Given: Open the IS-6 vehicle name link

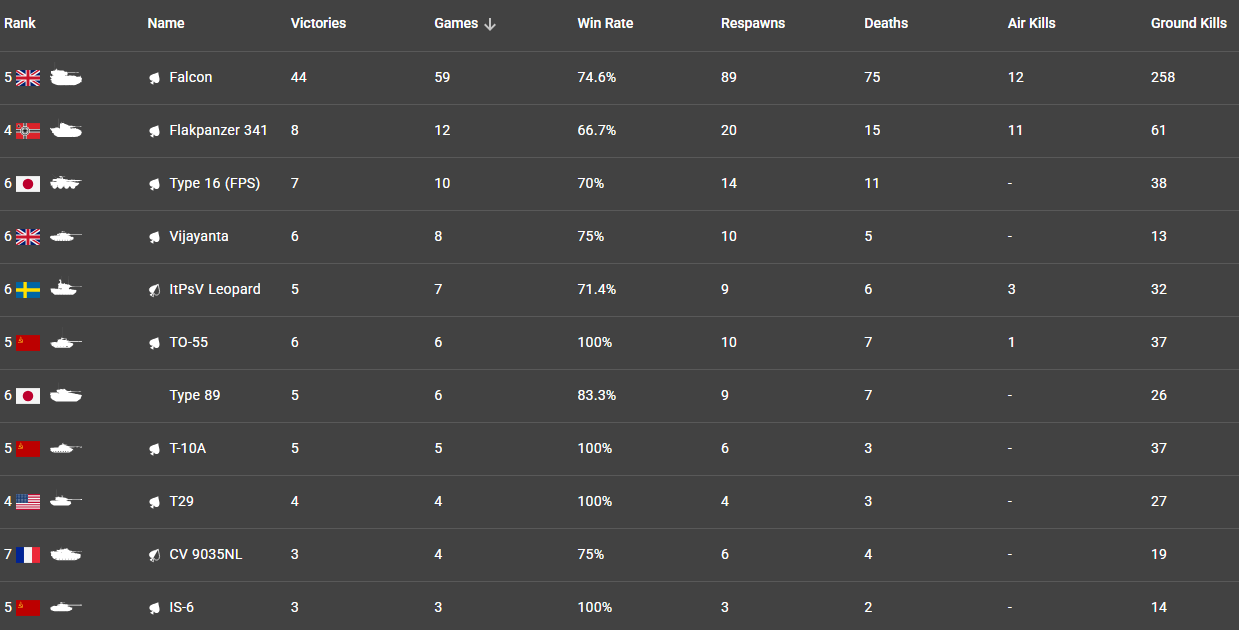Looking at the screenshot, I should click(182, 607).
